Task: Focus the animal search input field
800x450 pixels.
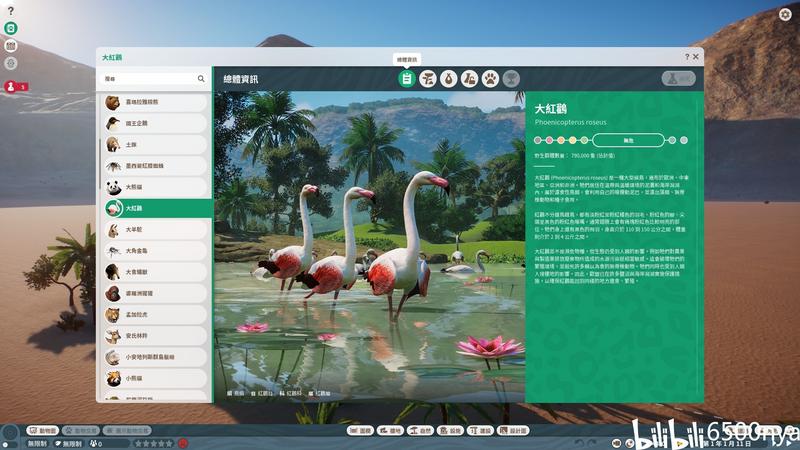Action: tap(154, 79)
